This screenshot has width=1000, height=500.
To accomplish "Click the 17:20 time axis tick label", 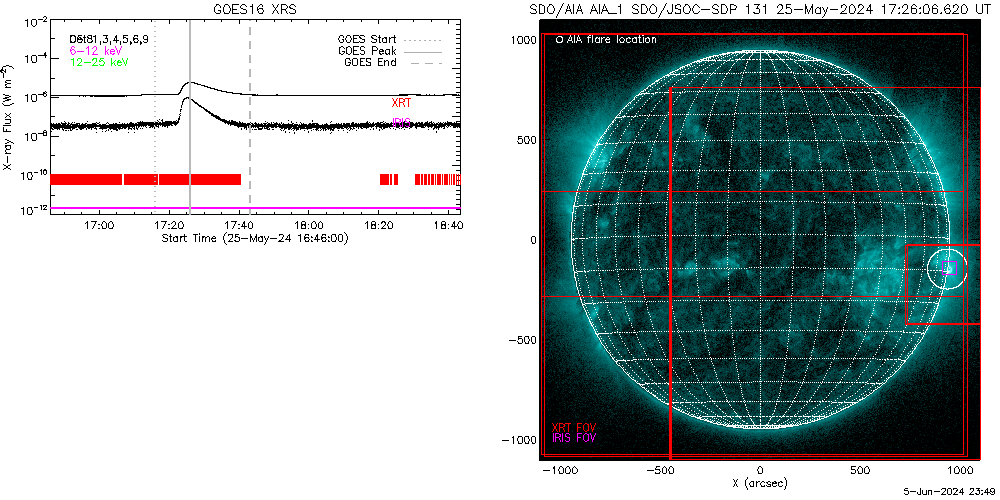I will [x=170, y=224].
